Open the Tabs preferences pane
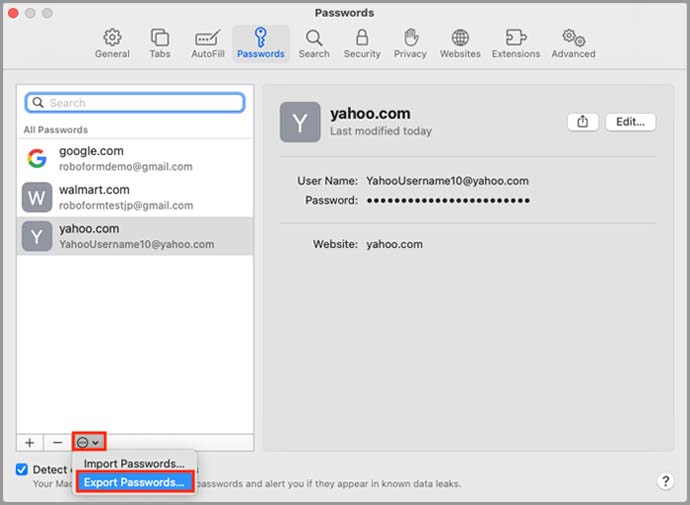Image resolution: width=690 pixels, height=505 pixels. [160, 44]
